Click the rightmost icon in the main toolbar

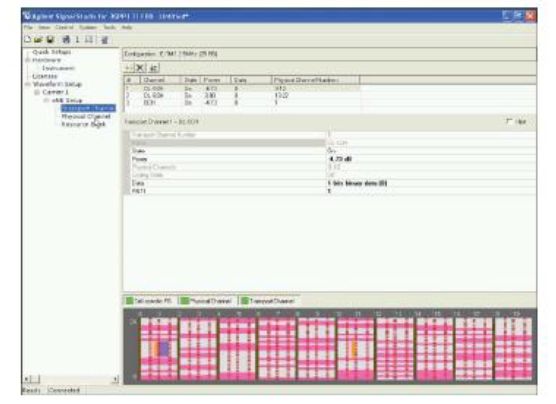tap(105, 40)
